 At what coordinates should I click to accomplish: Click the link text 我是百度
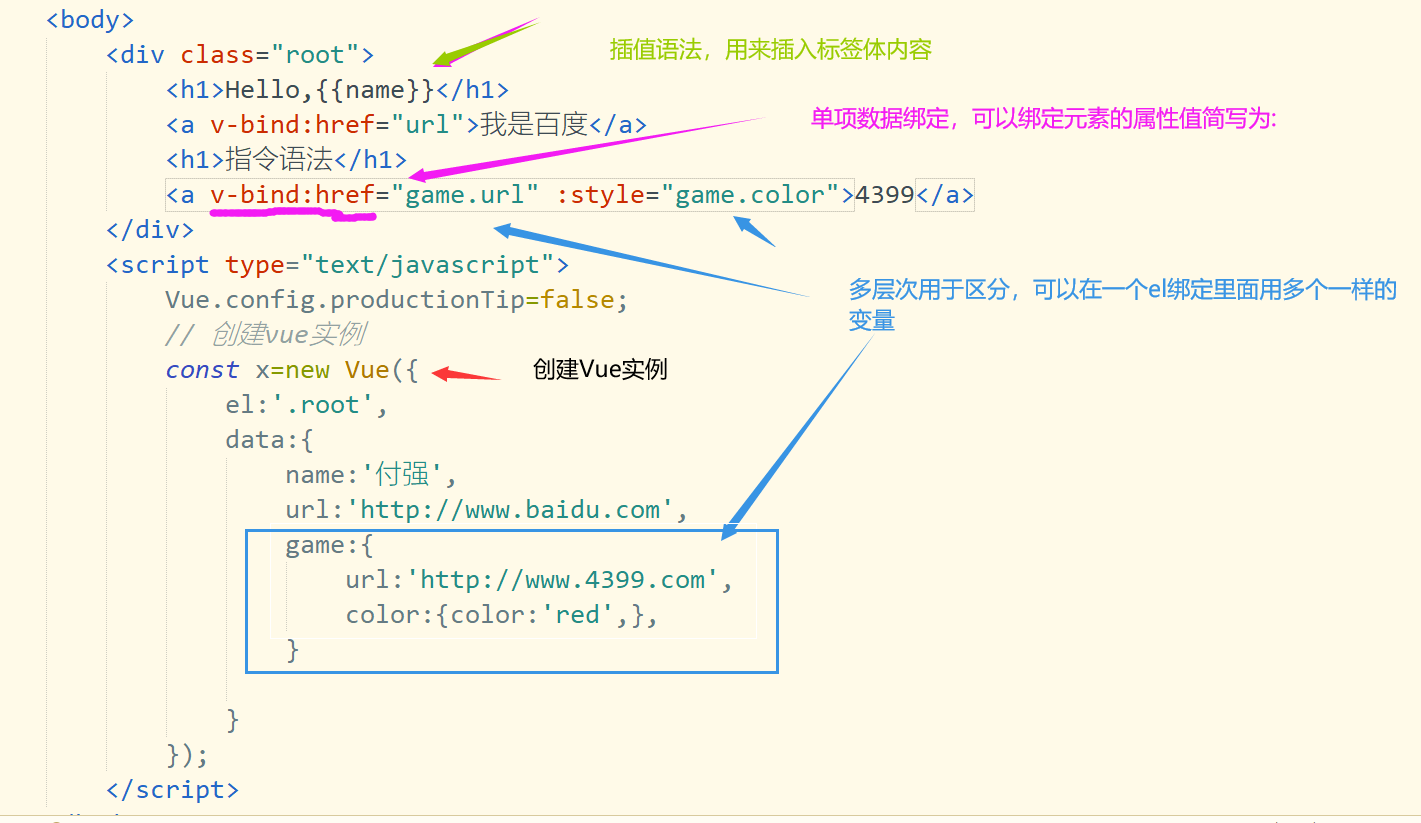point(534,124)
